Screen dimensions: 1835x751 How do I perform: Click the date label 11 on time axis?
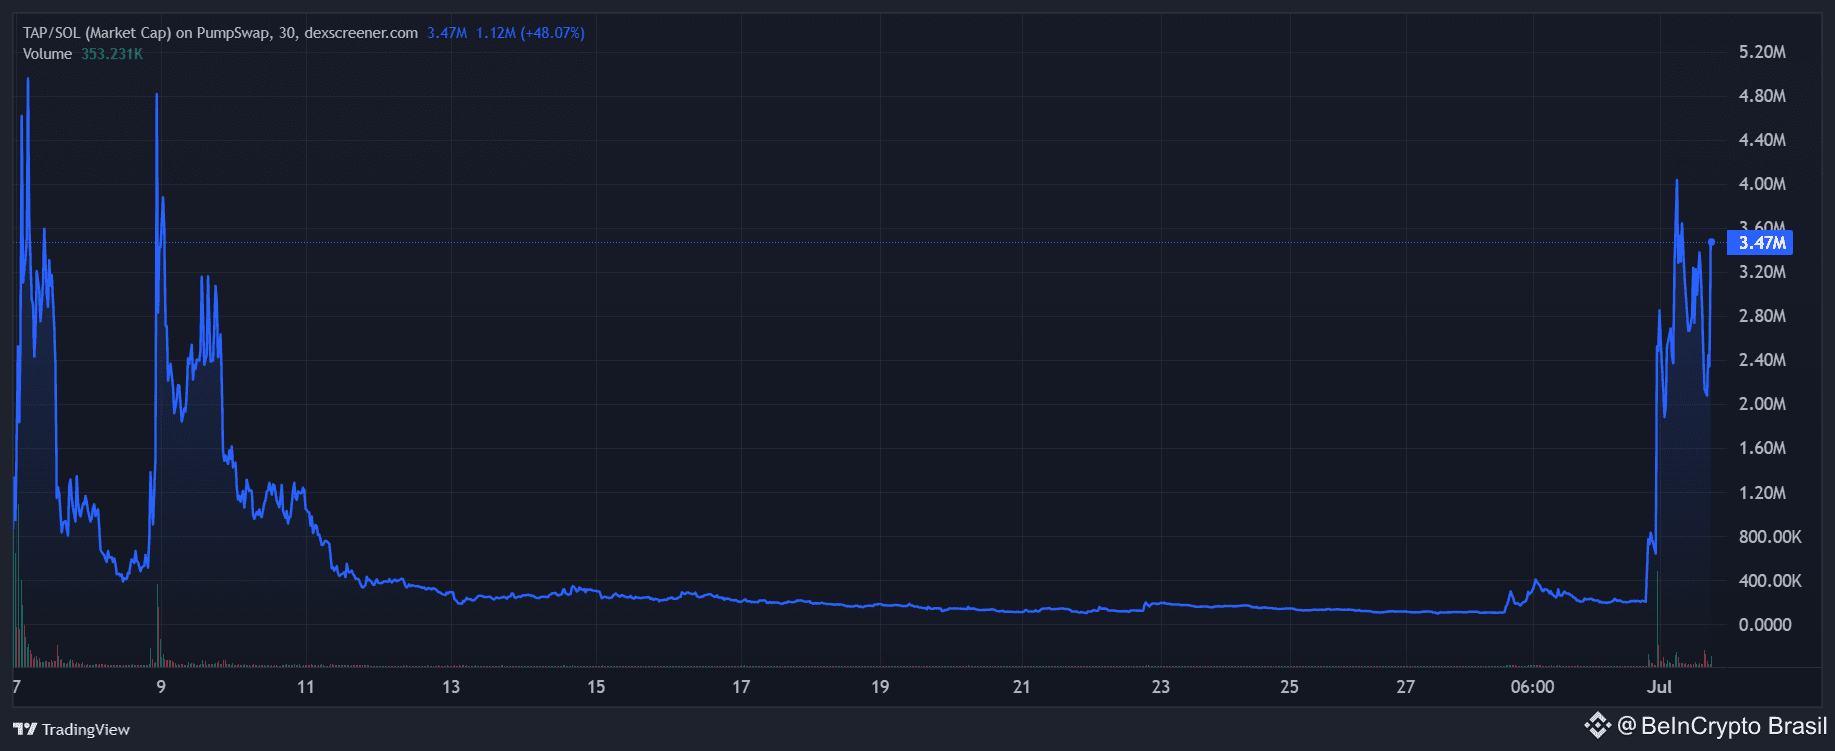click(306, 687)
